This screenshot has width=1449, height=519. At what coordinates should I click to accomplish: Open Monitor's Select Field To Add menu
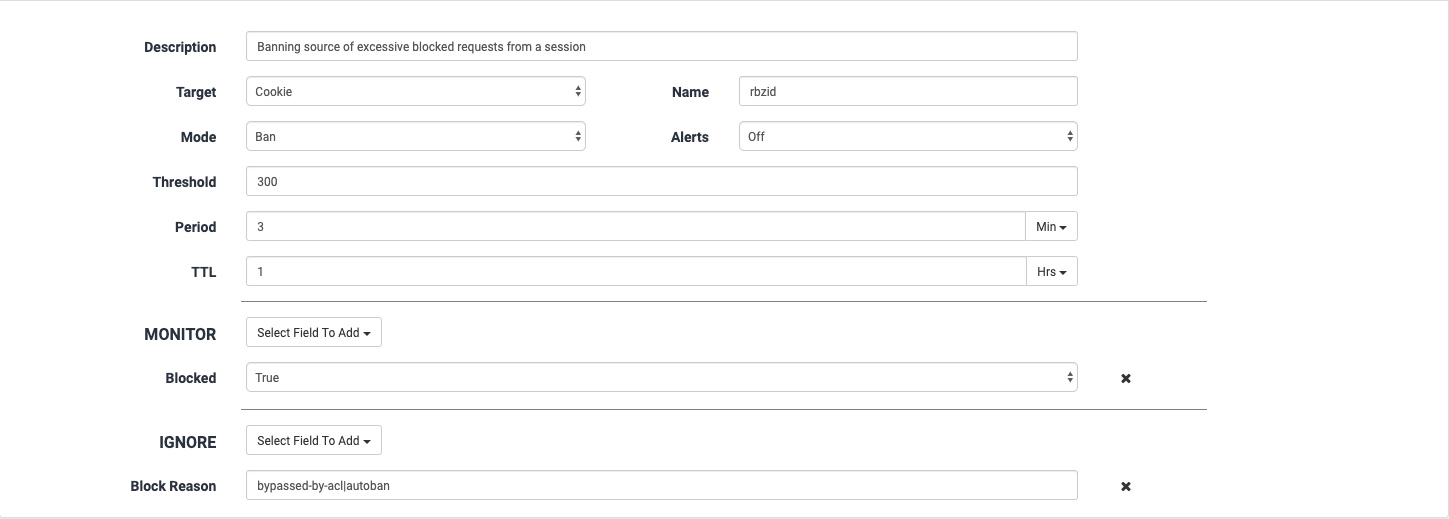point(313,333)
